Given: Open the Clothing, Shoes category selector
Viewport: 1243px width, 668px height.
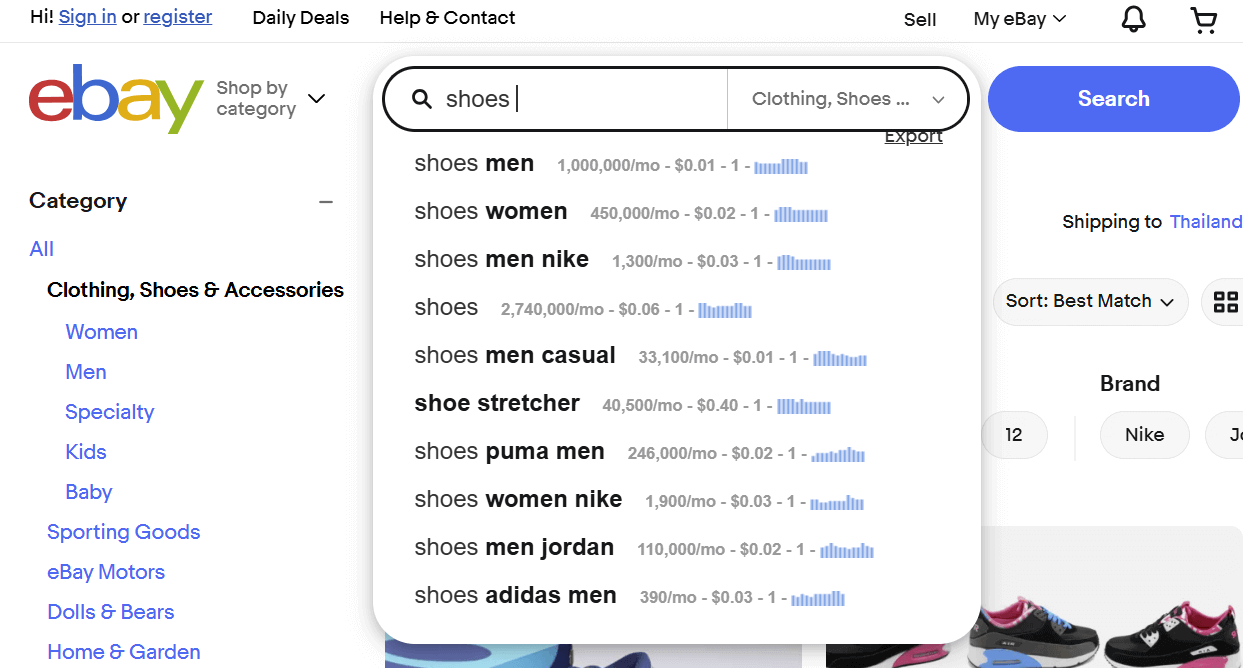Looking at the screenshot, I should 848,99.
